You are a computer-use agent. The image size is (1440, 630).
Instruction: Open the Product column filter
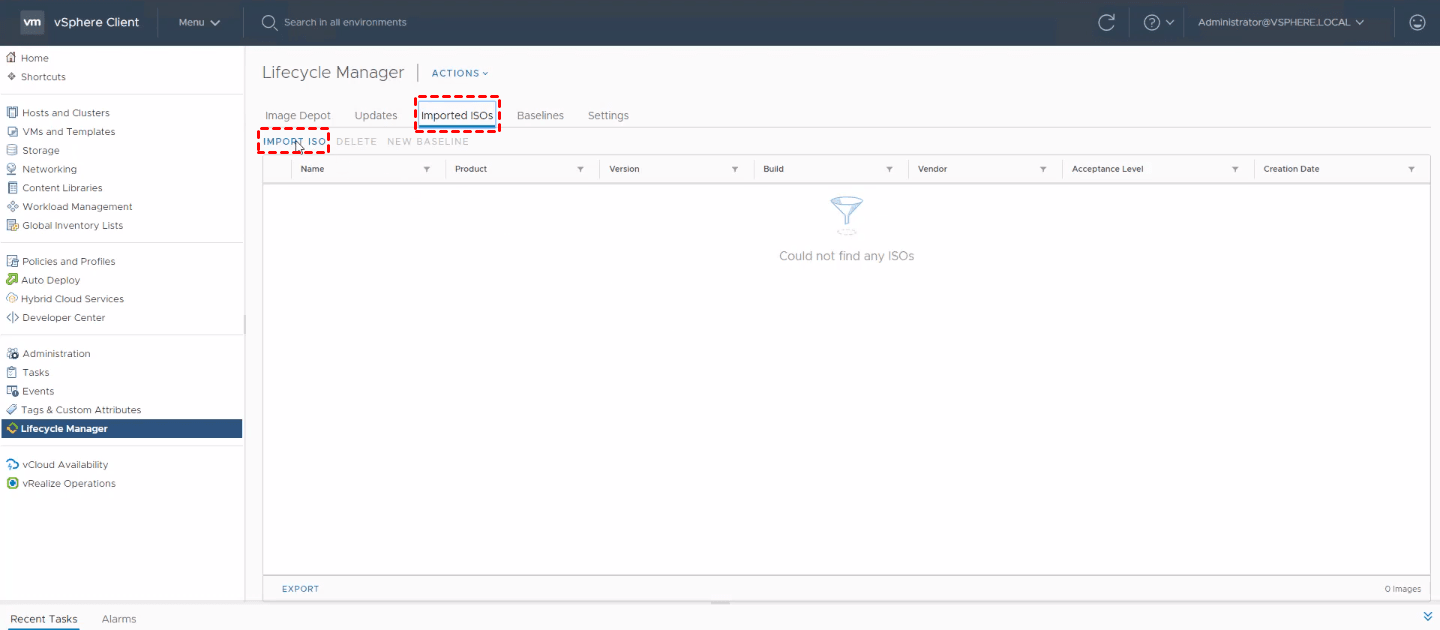click(x=580, y=170)
